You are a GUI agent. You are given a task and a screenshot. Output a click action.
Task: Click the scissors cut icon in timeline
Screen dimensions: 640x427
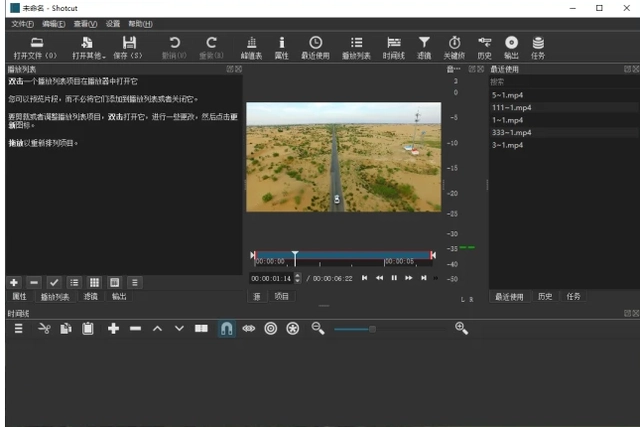click(43, 328)
